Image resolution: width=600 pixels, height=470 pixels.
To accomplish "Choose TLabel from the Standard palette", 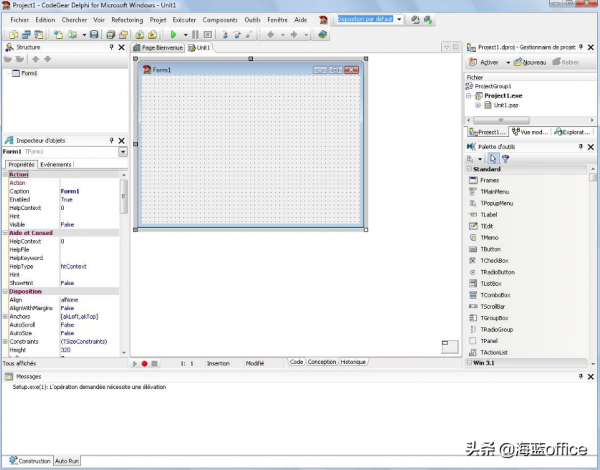I will 488,214.
